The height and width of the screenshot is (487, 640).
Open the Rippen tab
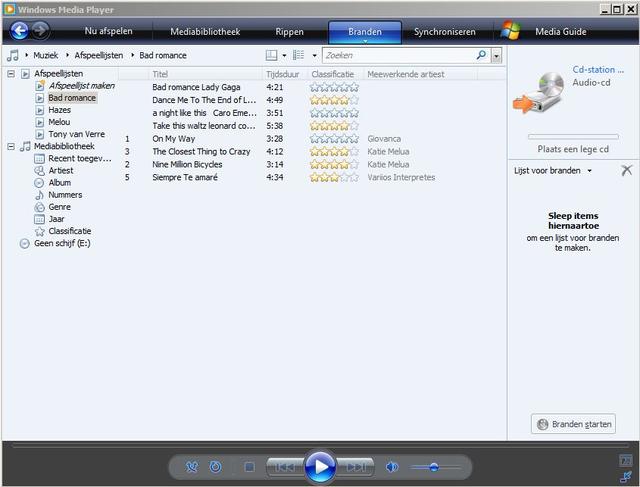(289, 32)
